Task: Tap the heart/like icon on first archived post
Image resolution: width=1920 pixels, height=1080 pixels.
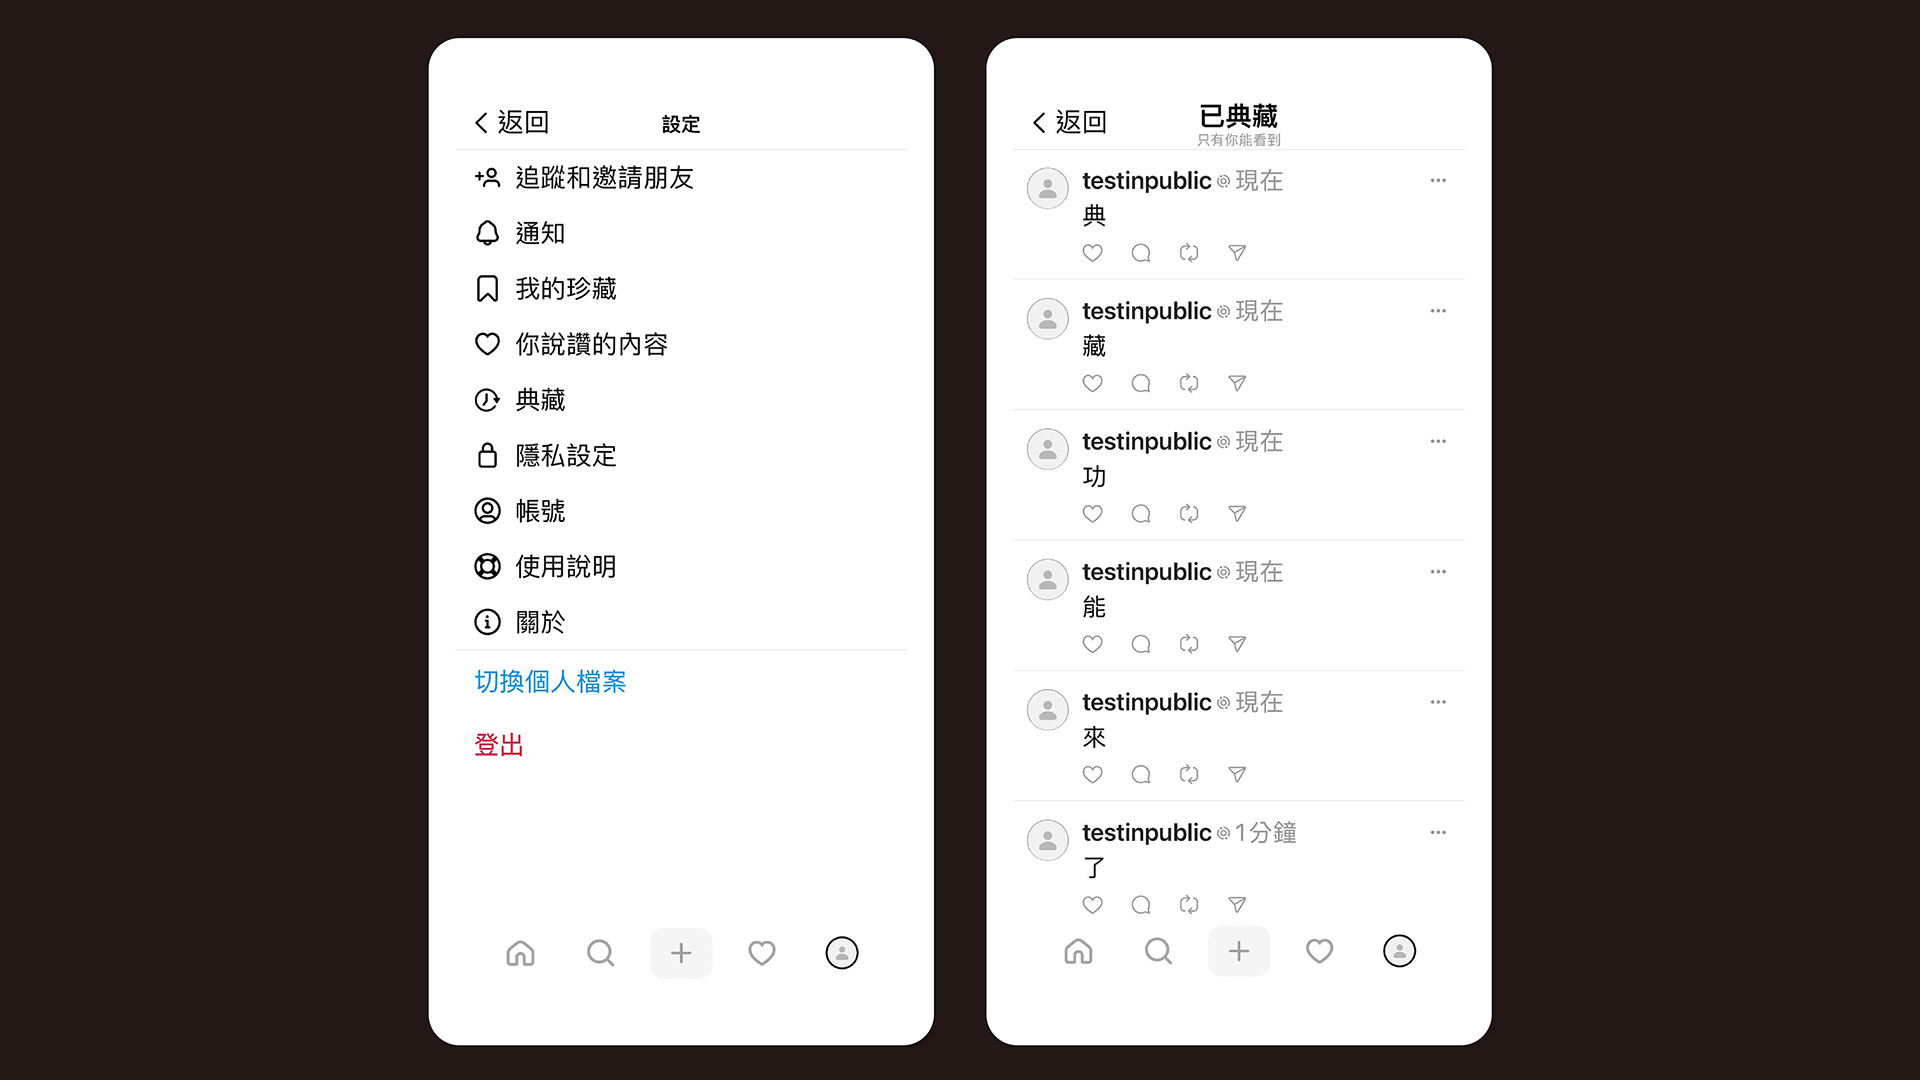Action: tap(1092, 252)
